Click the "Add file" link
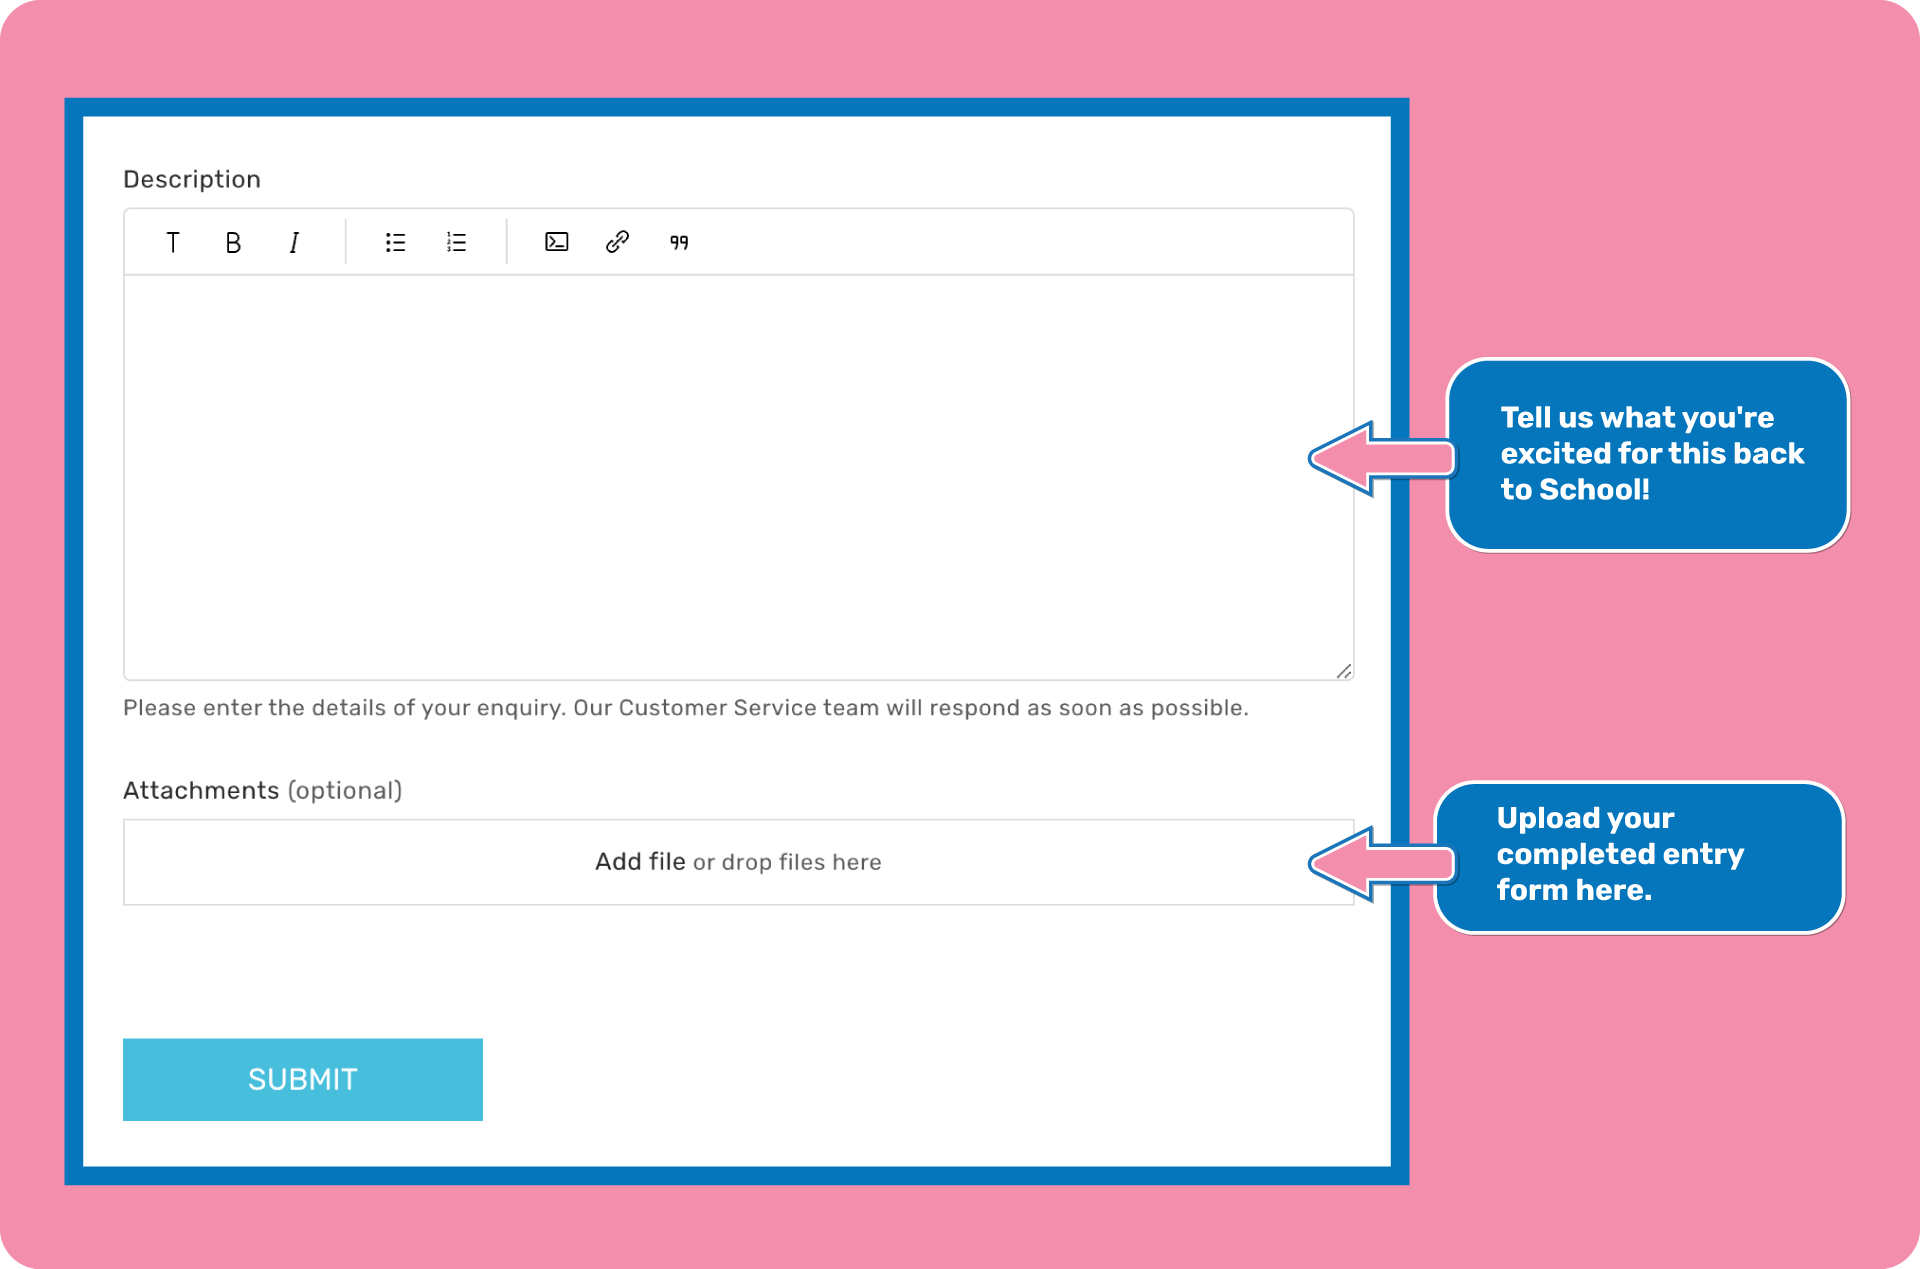 pos(640,862)
